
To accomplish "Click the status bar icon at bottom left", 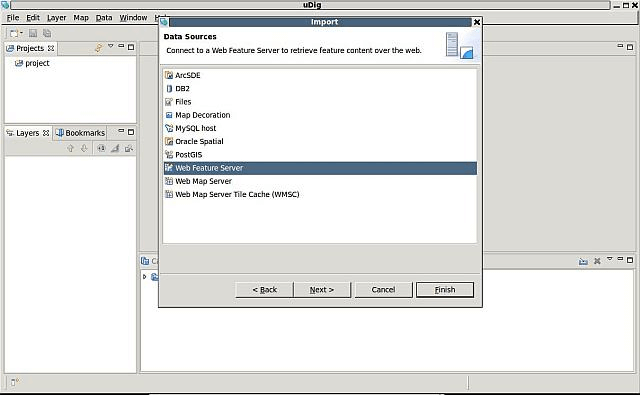I will pos(15,382).
